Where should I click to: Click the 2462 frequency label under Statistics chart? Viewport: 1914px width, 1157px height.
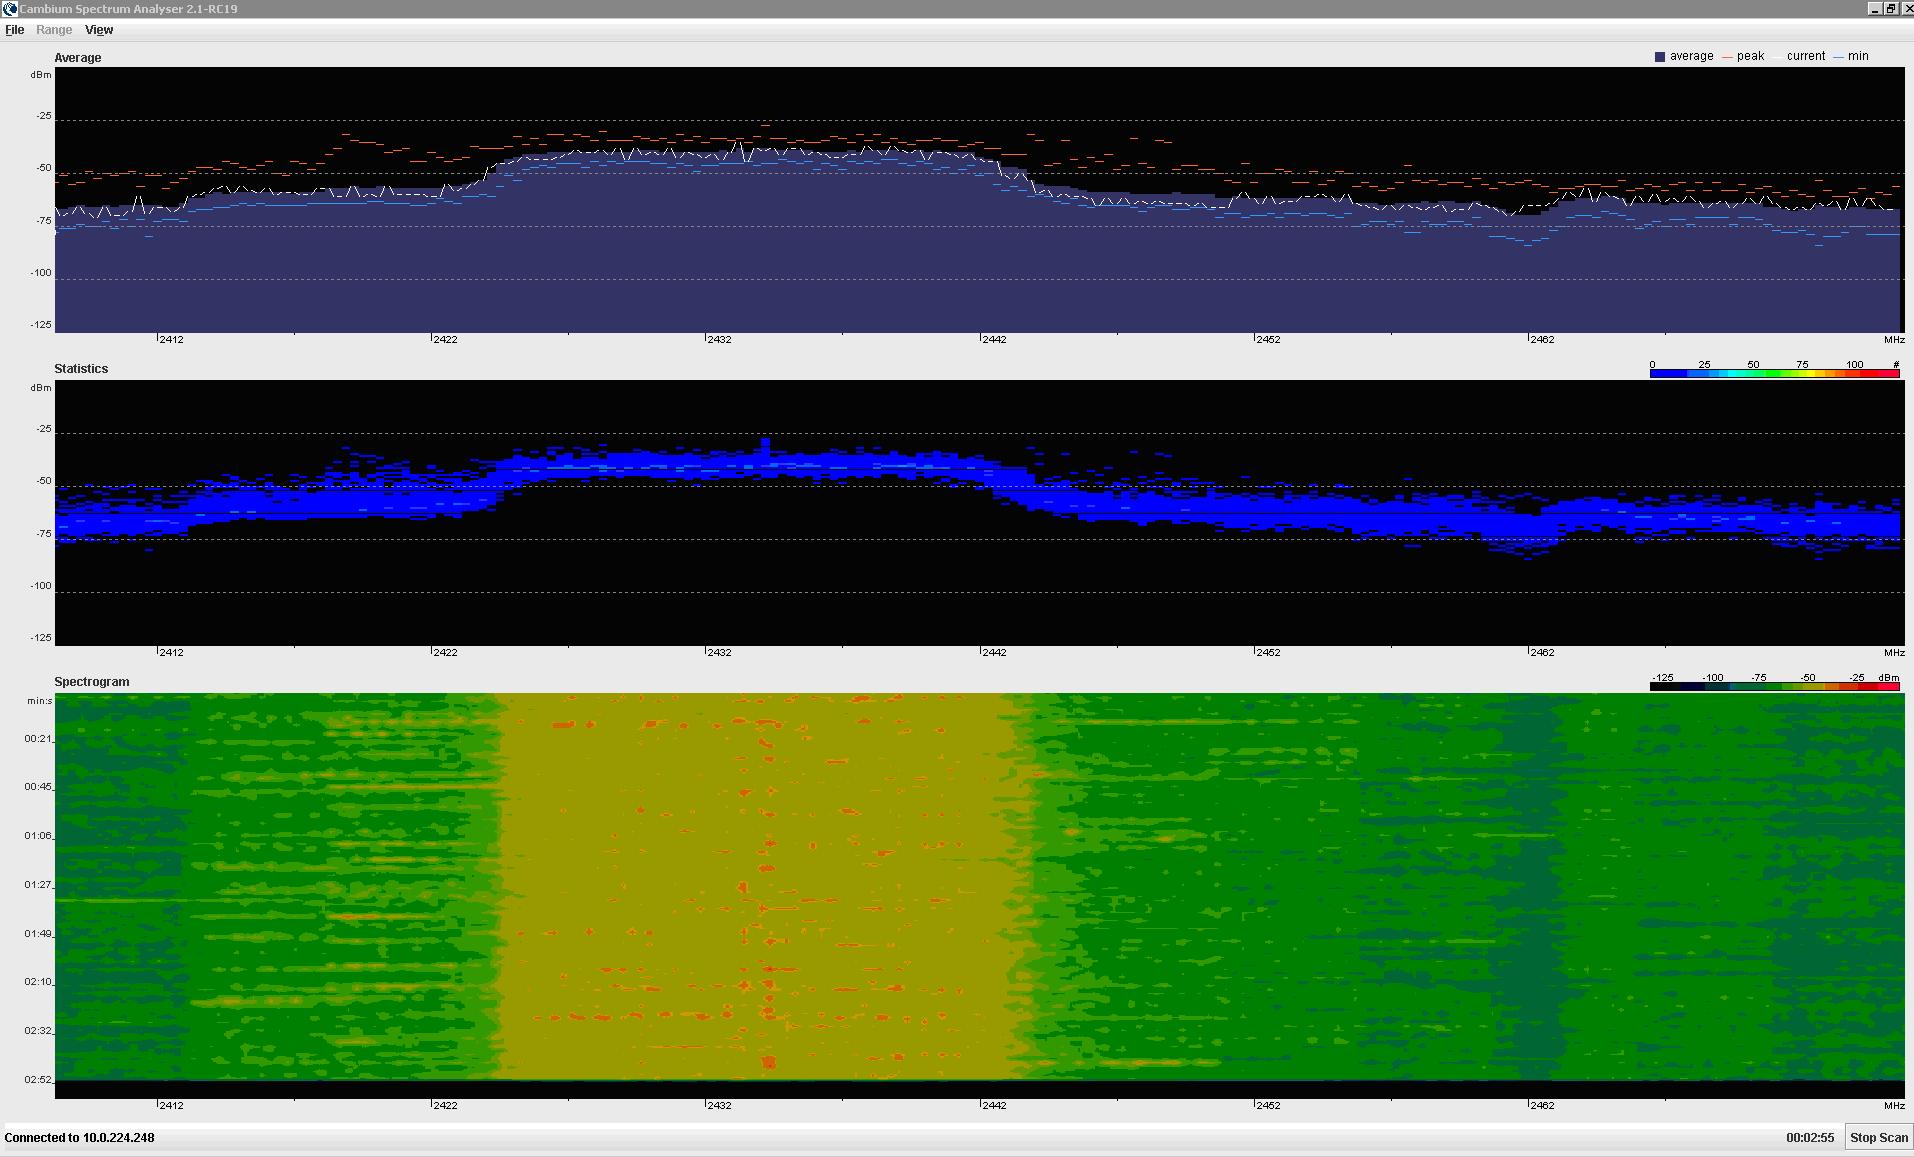[x=1542, y=653]
